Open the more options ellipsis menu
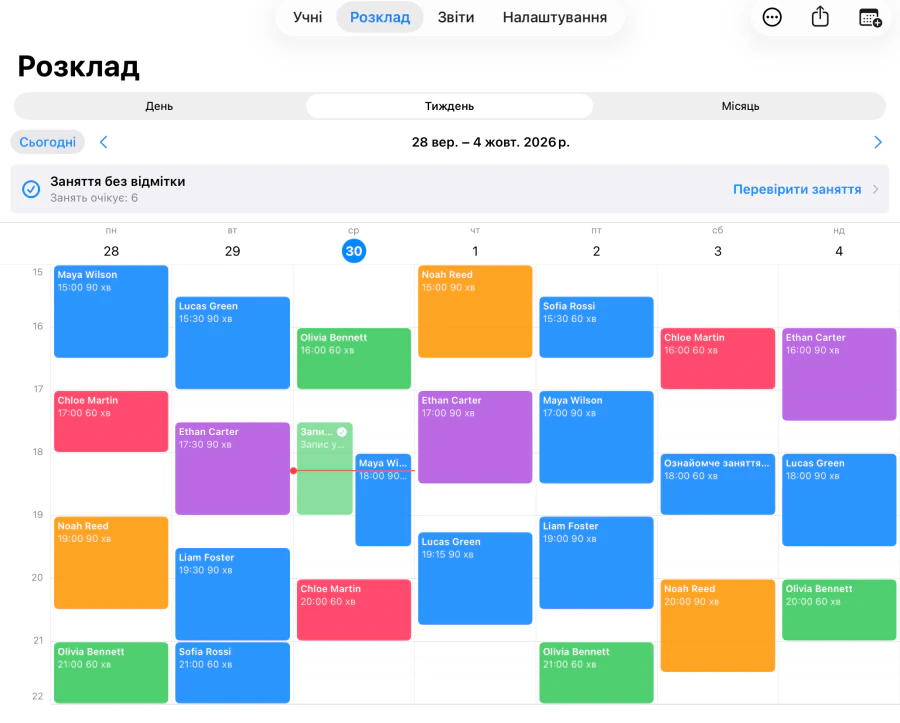This screenshot has width=900, height=723. tap(771, 18)
